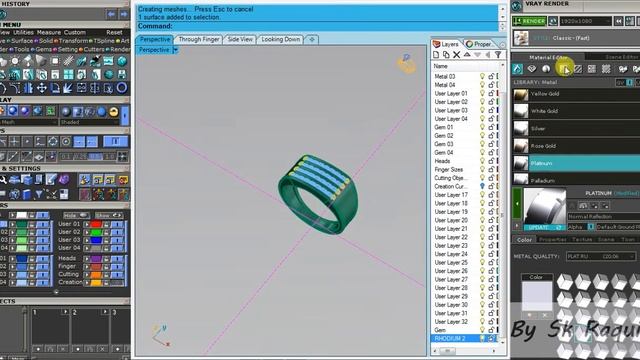Viewport: 640px width, 360px height.
Task: Open the Measure menu
Action: click(49, 32)
